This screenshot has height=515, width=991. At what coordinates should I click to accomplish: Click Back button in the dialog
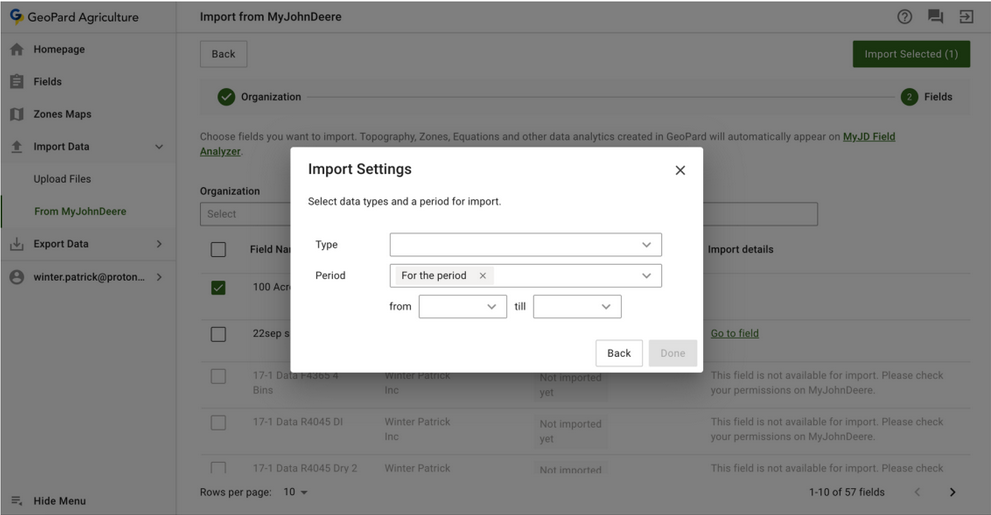[619, 353]
